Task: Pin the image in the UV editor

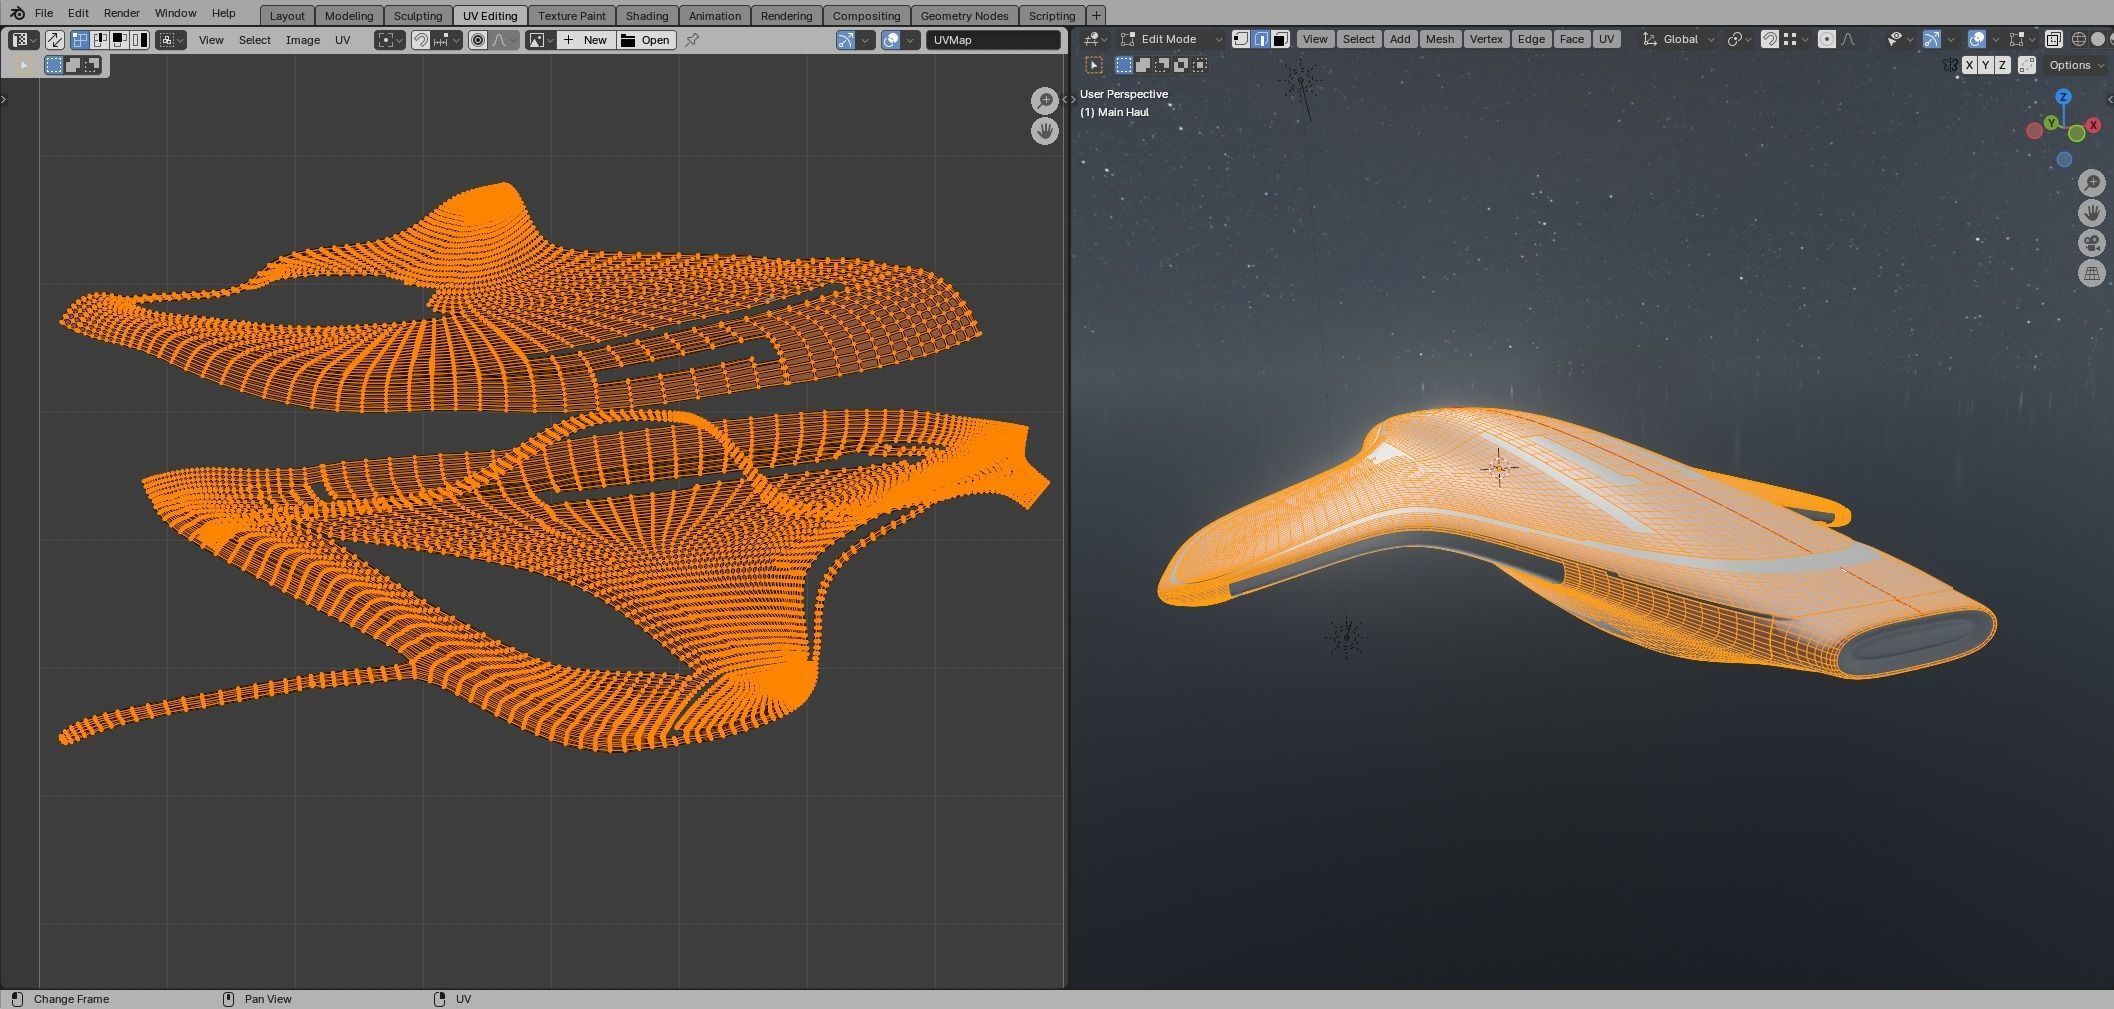Action: (692, 40)
